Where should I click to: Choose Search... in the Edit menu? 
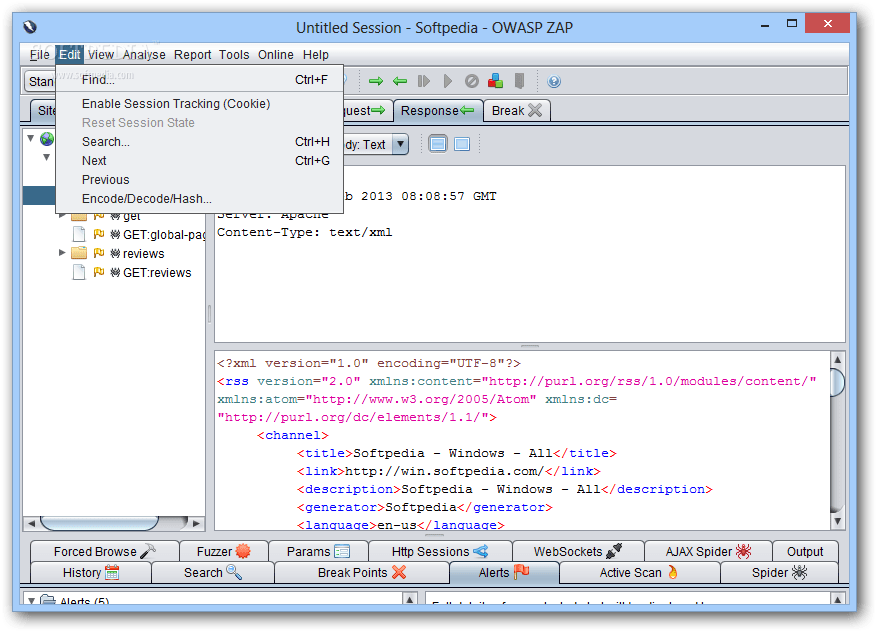point(199,142)
